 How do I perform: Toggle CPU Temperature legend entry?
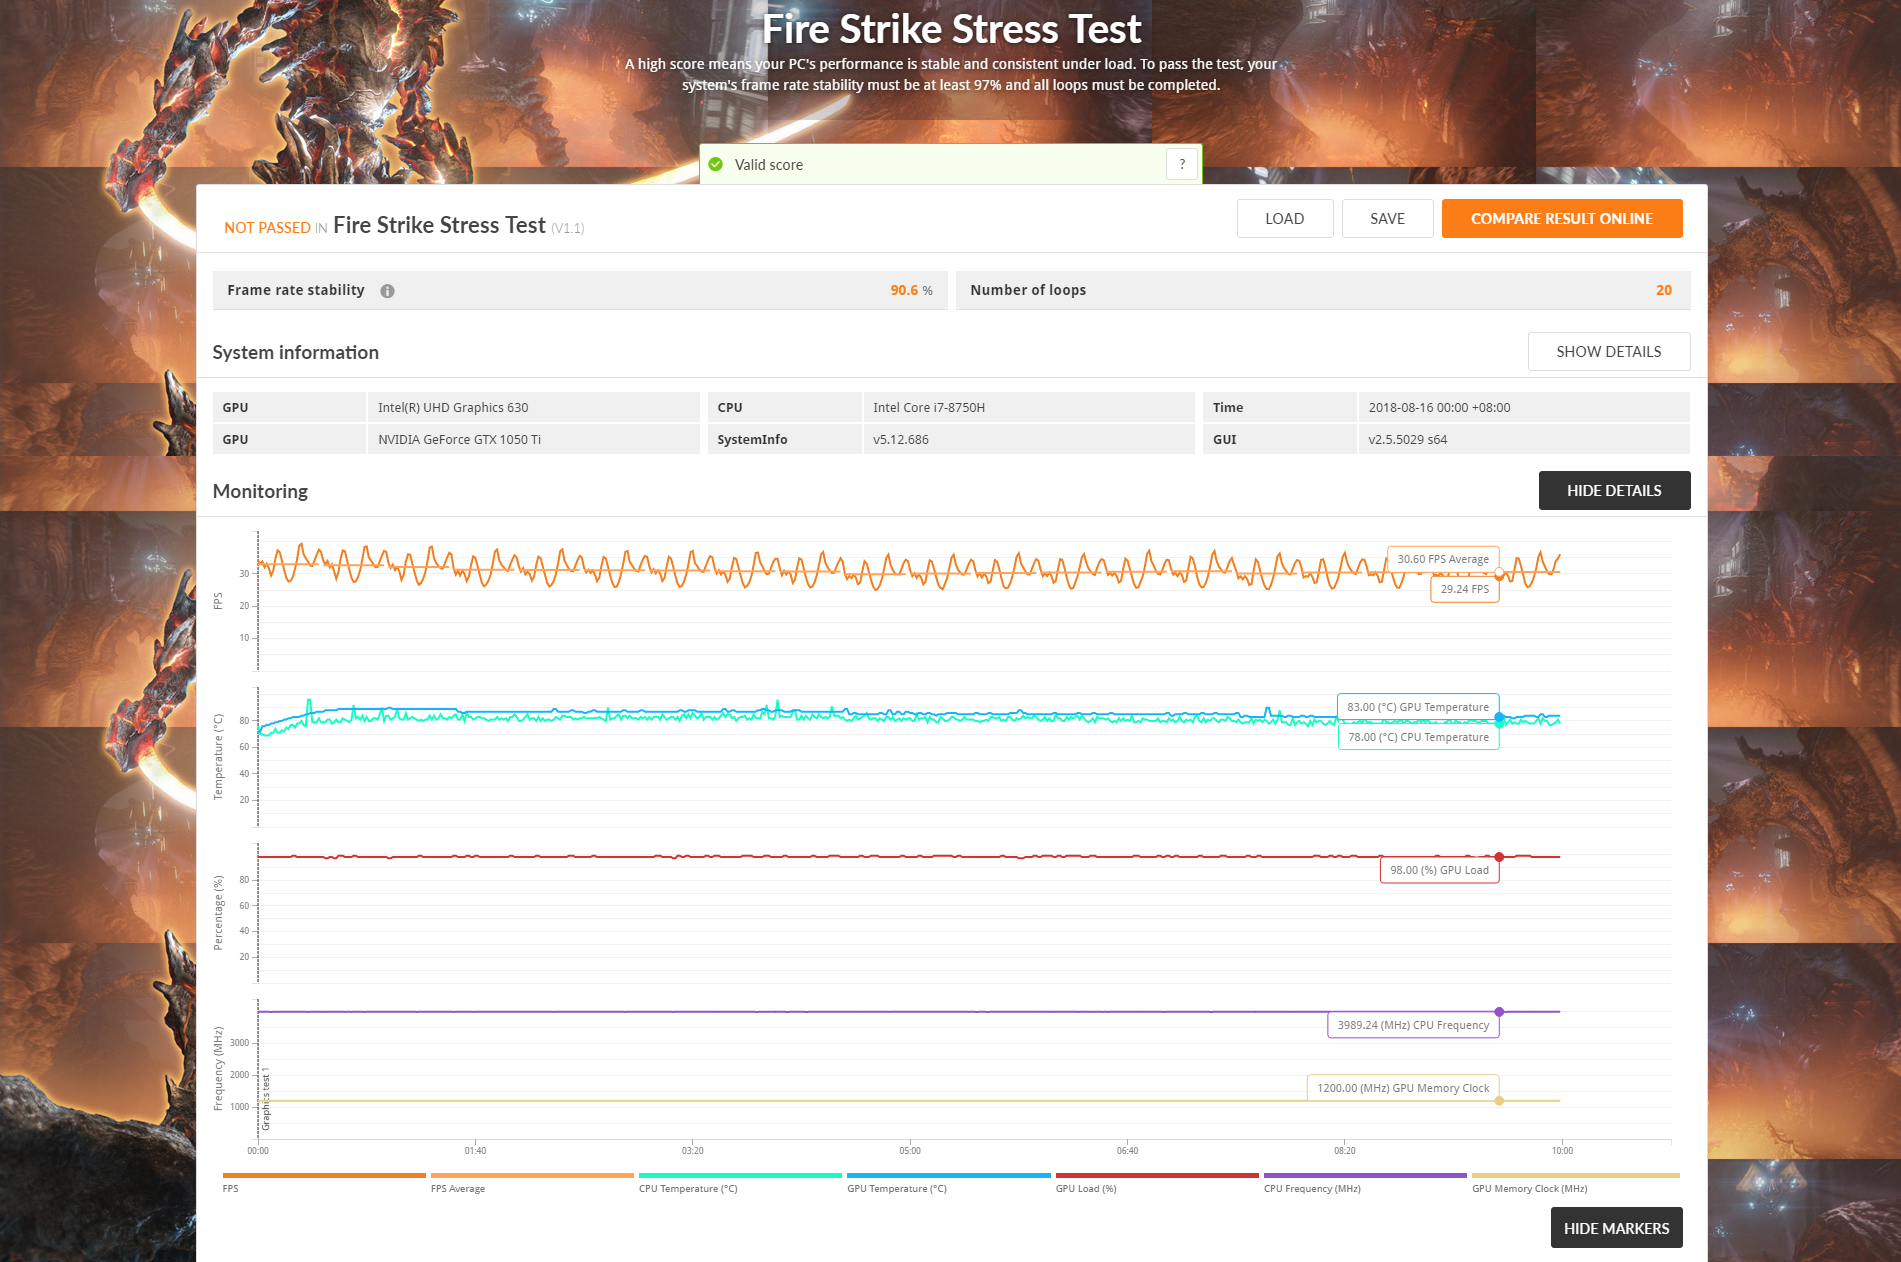(688, 1189)
